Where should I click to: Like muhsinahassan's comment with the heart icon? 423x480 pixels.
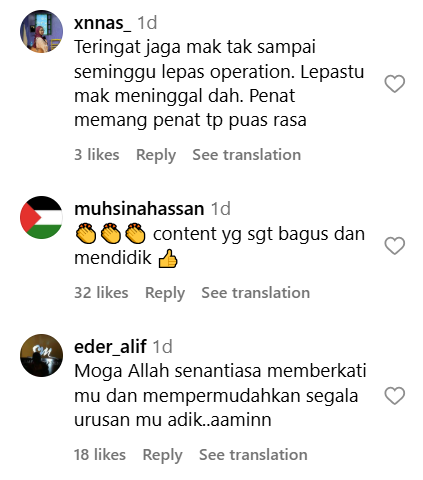395,246
